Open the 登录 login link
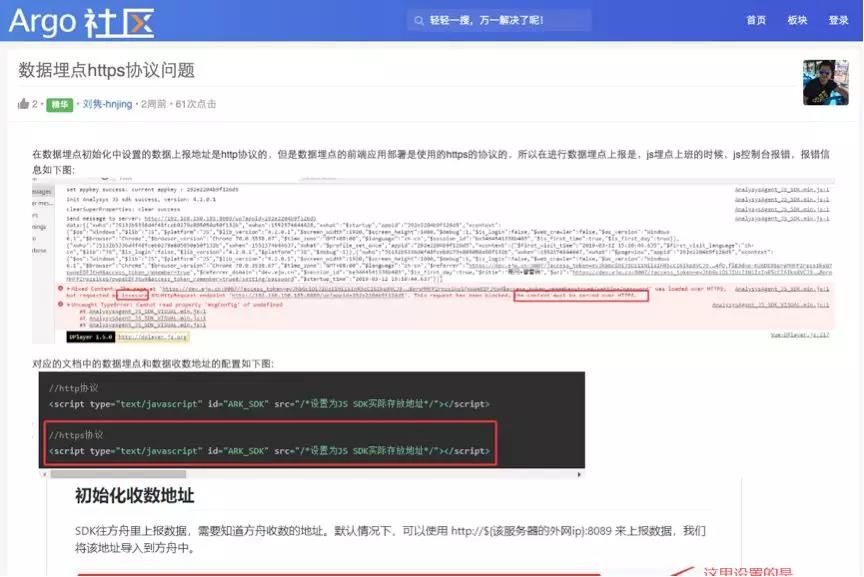864x577 pixels. coord(838,20)
